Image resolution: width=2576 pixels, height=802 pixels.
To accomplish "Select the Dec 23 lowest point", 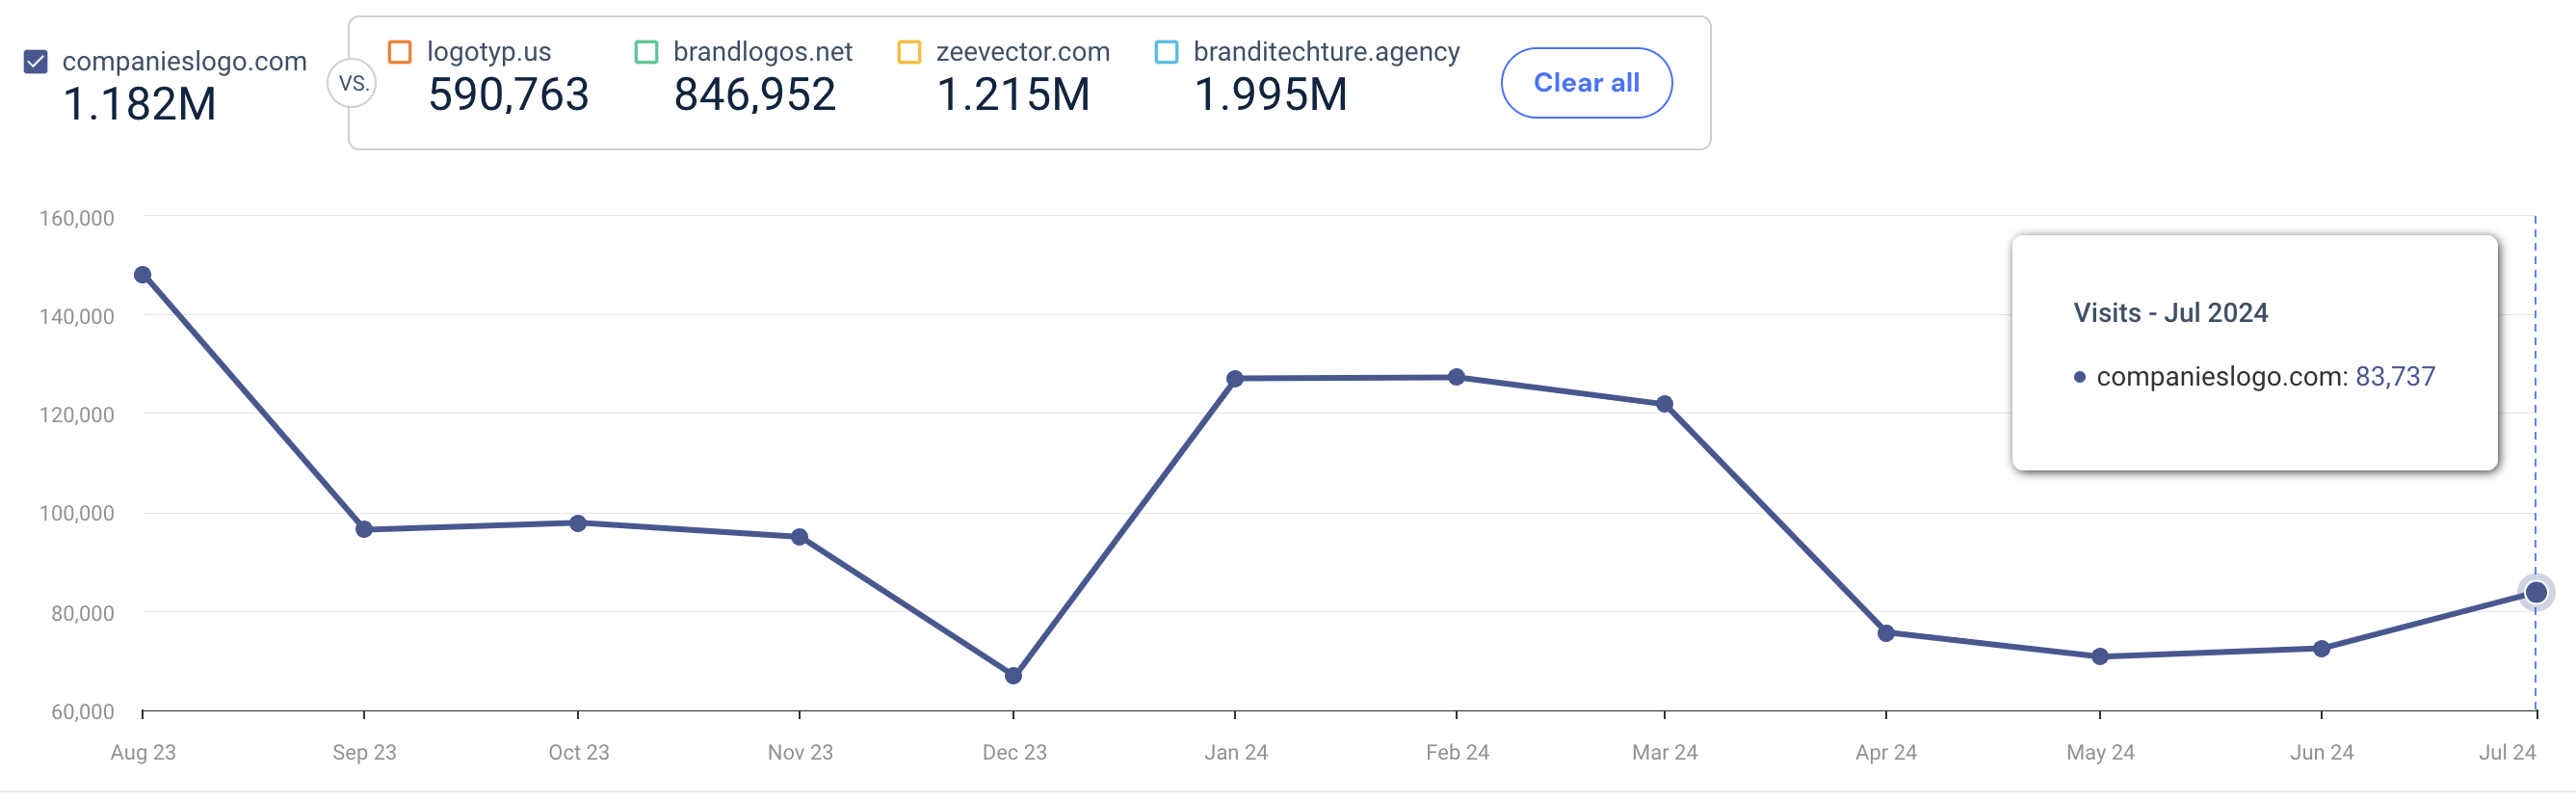I will tap(1013, 676).
